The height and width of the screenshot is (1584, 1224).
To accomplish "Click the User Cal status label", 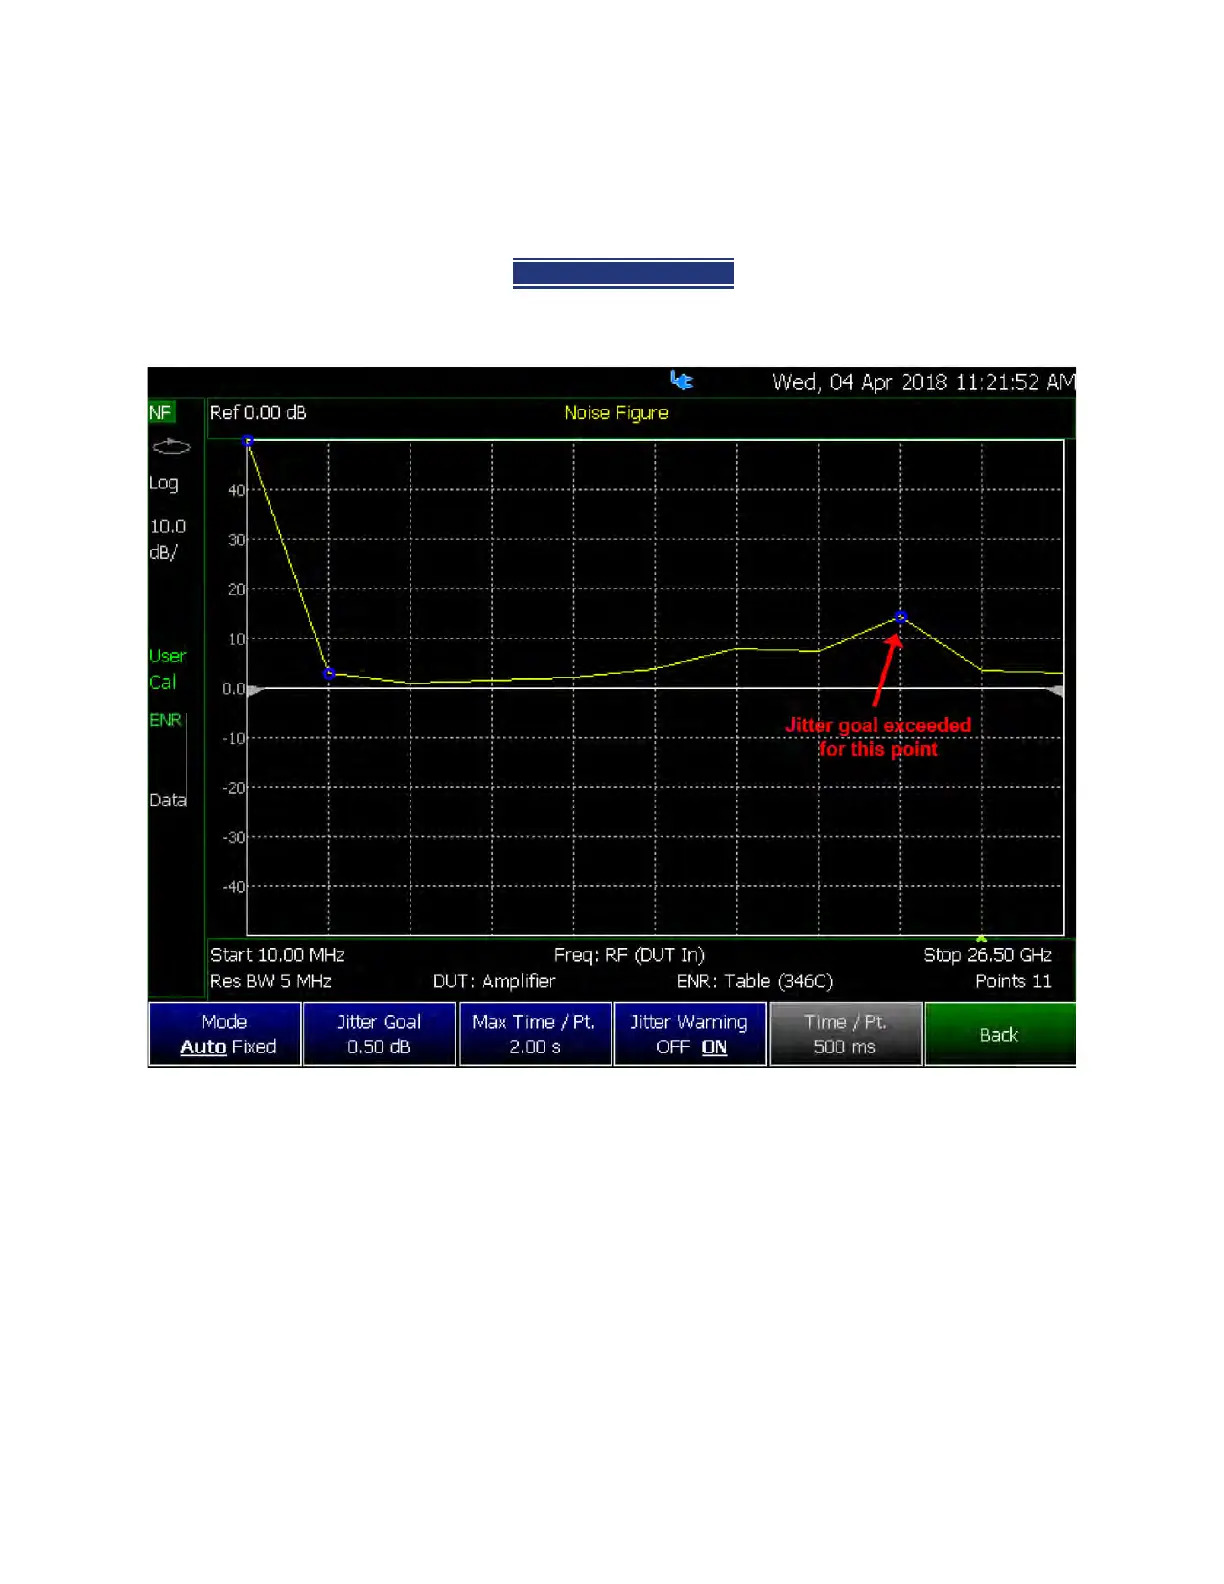I will coord(167,669).
